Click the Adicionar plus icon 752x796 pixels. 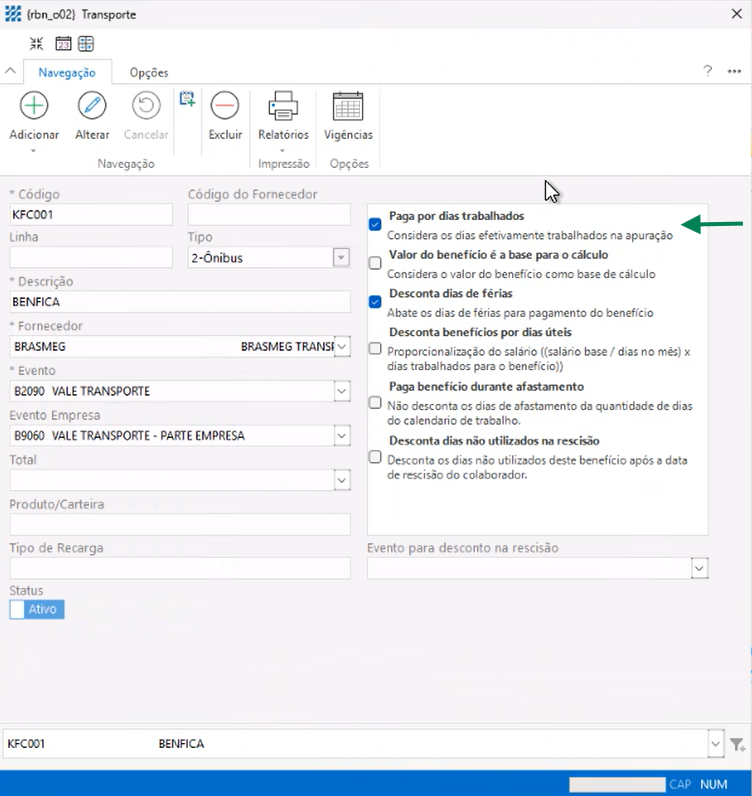[x=34, y=106]
